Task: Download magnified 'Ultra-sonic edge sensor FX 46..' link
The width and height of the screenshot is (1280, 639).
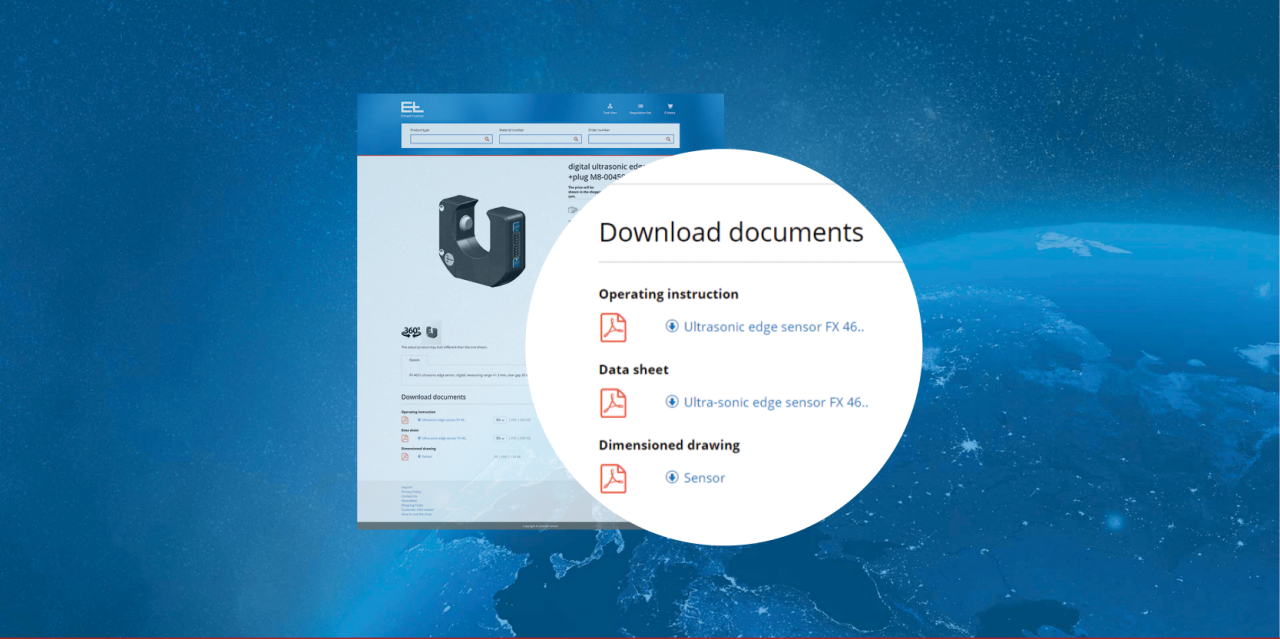Action: click(x=767, y=402)
